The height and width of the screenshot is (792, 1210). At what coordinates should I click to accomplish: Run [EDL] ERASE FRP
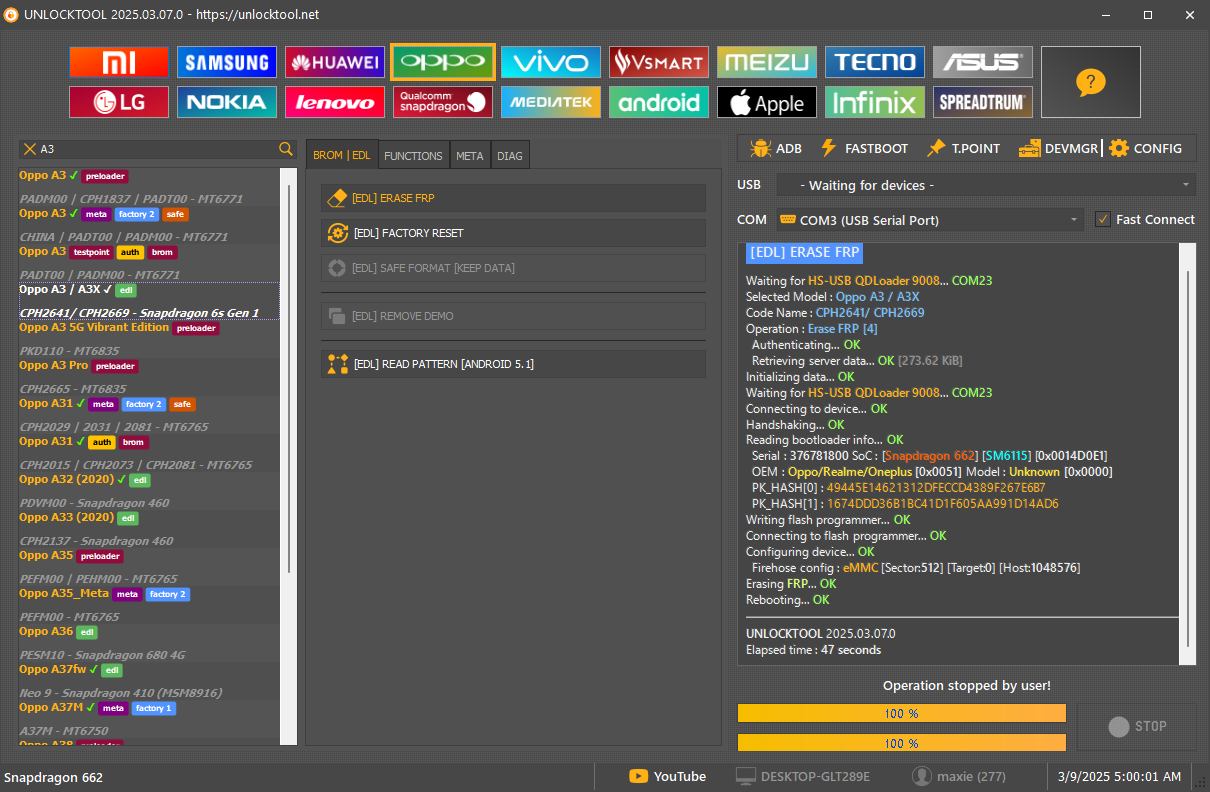(x=513, y=198)
